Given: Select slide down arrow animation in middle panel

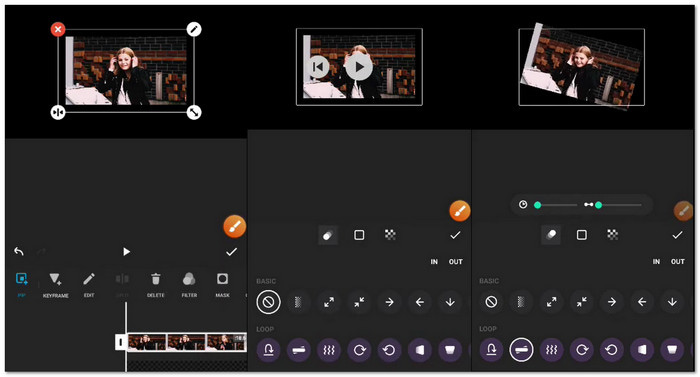Looking at the screenshot, I should click(x=450, y=302).
